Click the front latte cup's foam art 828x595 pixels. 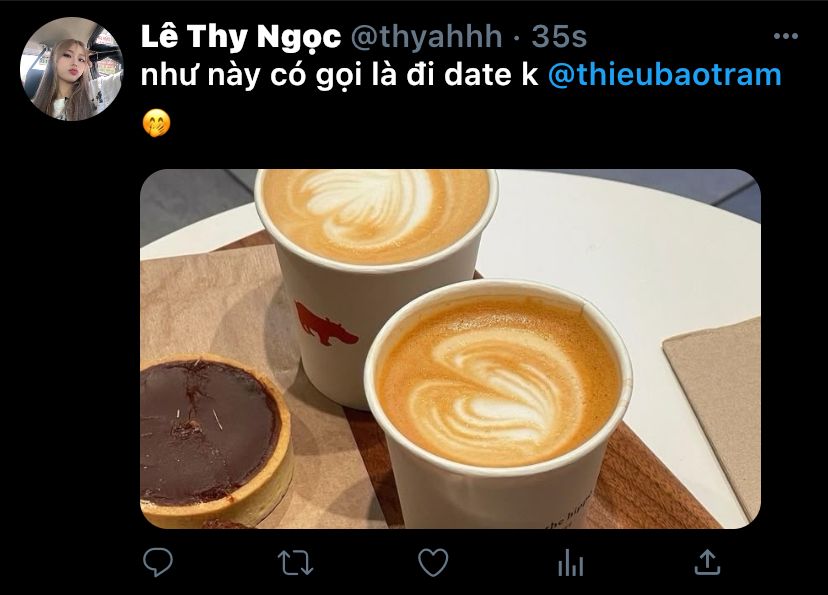(497, 381)
